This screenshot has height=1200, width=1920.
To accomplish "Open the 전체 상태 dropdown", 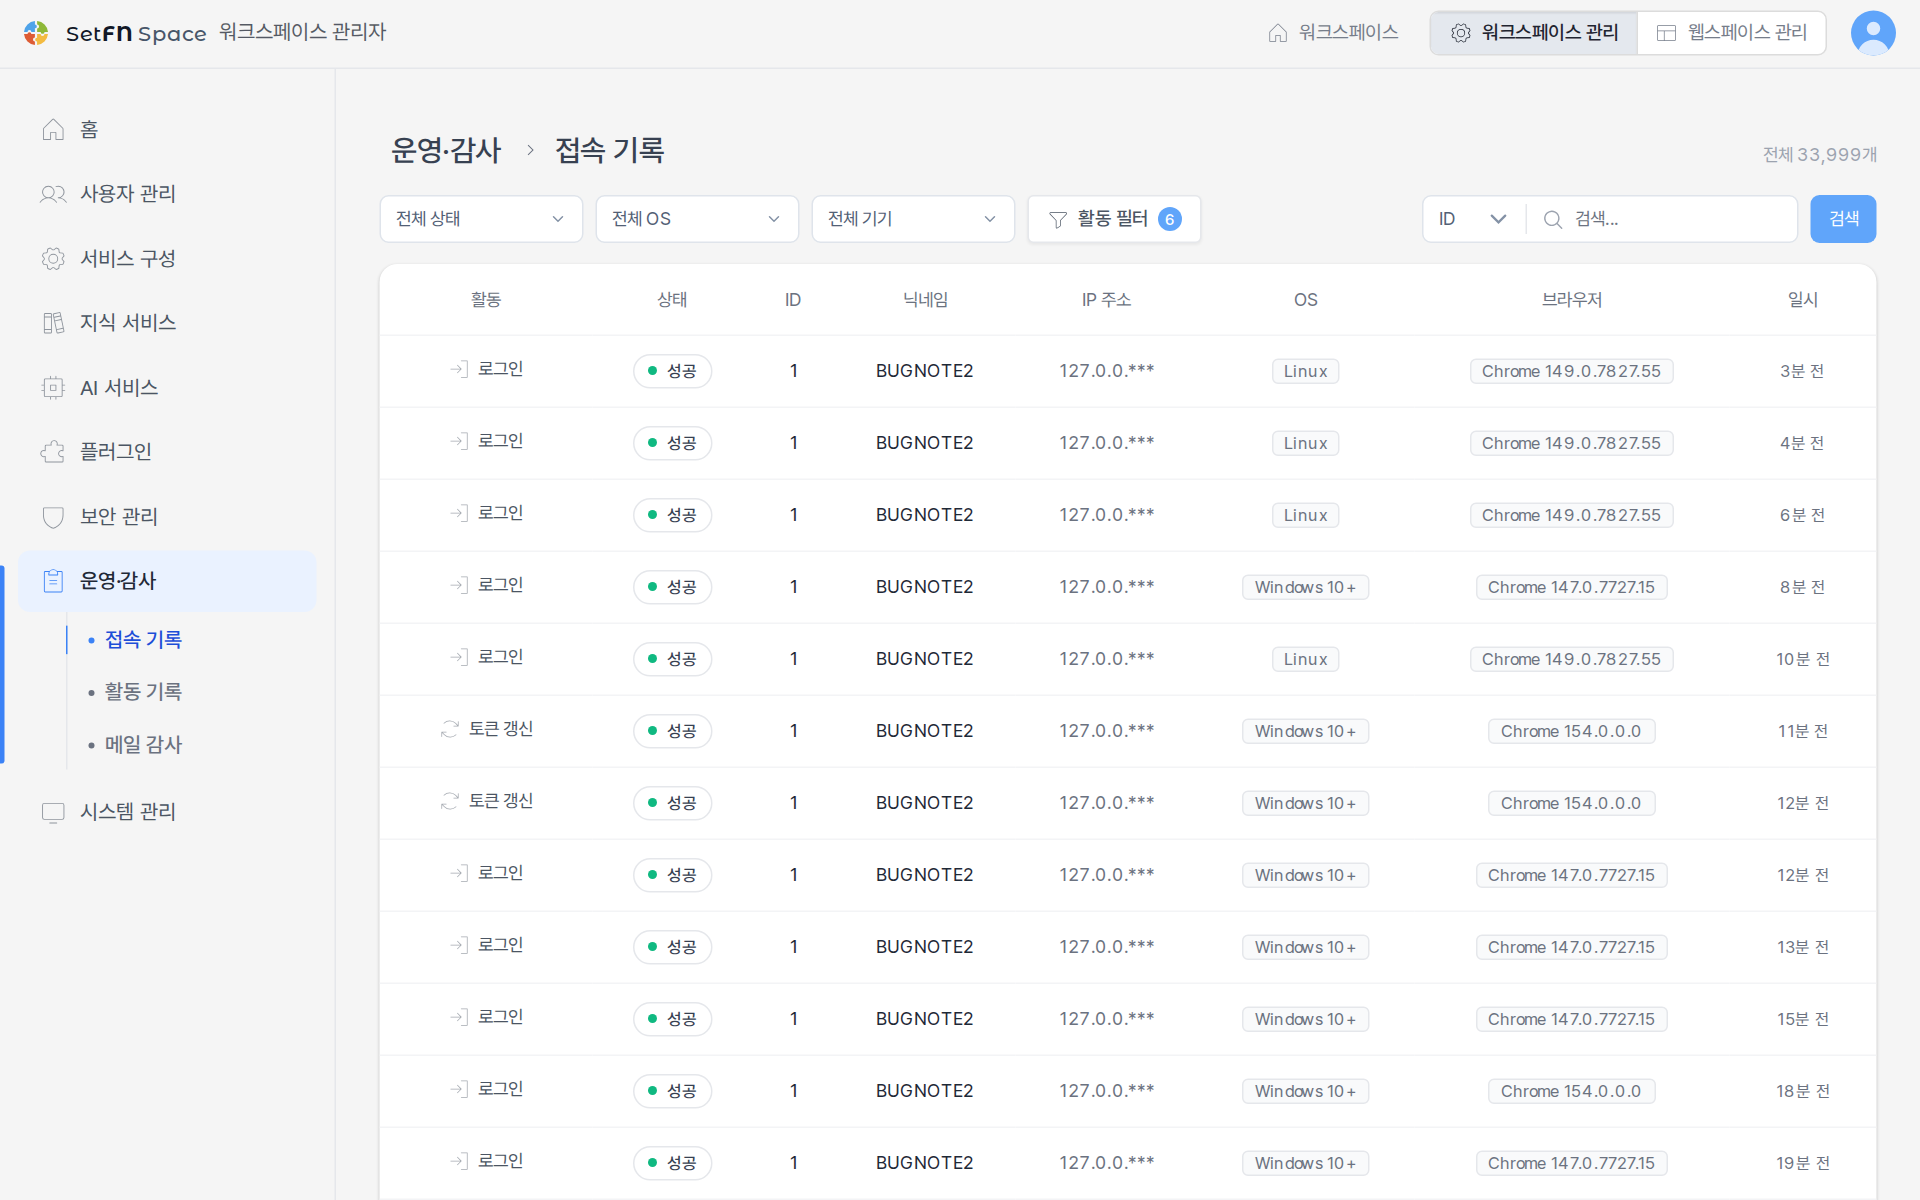I will point(481,219).
